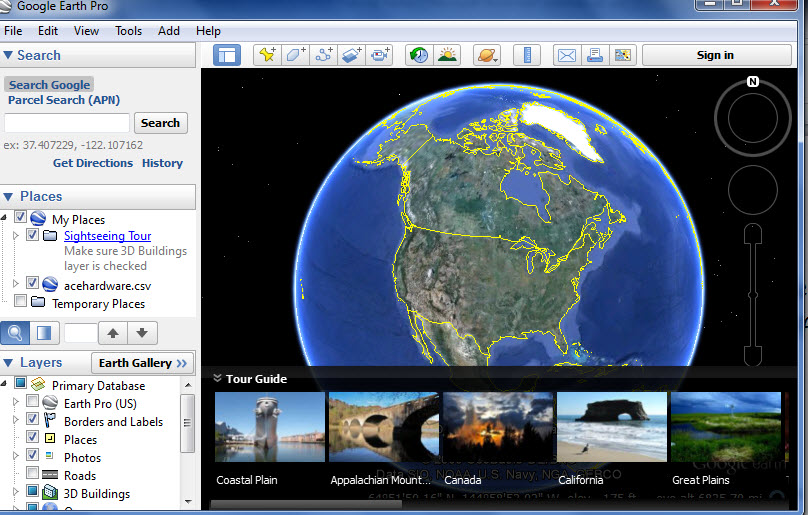The height and width of the screenshot is (515, 808).
Task: Expand the acehardware.csv tree item
Action: tap(15, 284)
